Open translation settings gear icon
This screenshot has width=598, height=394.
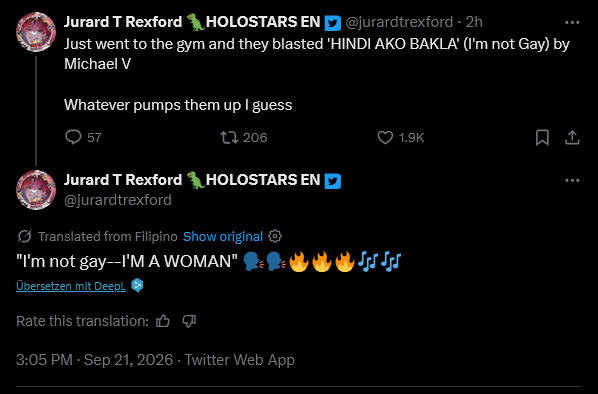click(275, 236)
